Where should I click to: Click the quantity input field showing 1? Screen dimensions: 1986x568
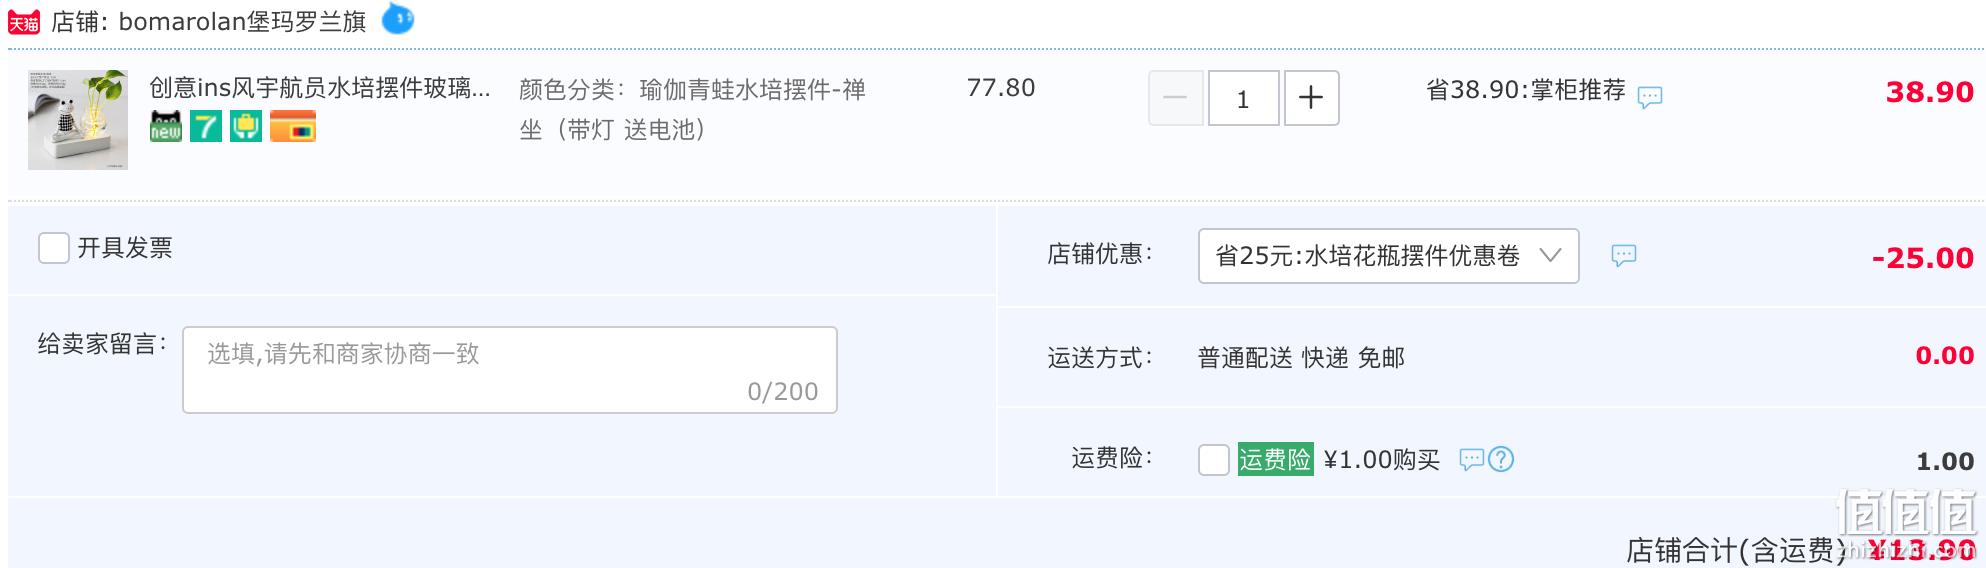1244,98
